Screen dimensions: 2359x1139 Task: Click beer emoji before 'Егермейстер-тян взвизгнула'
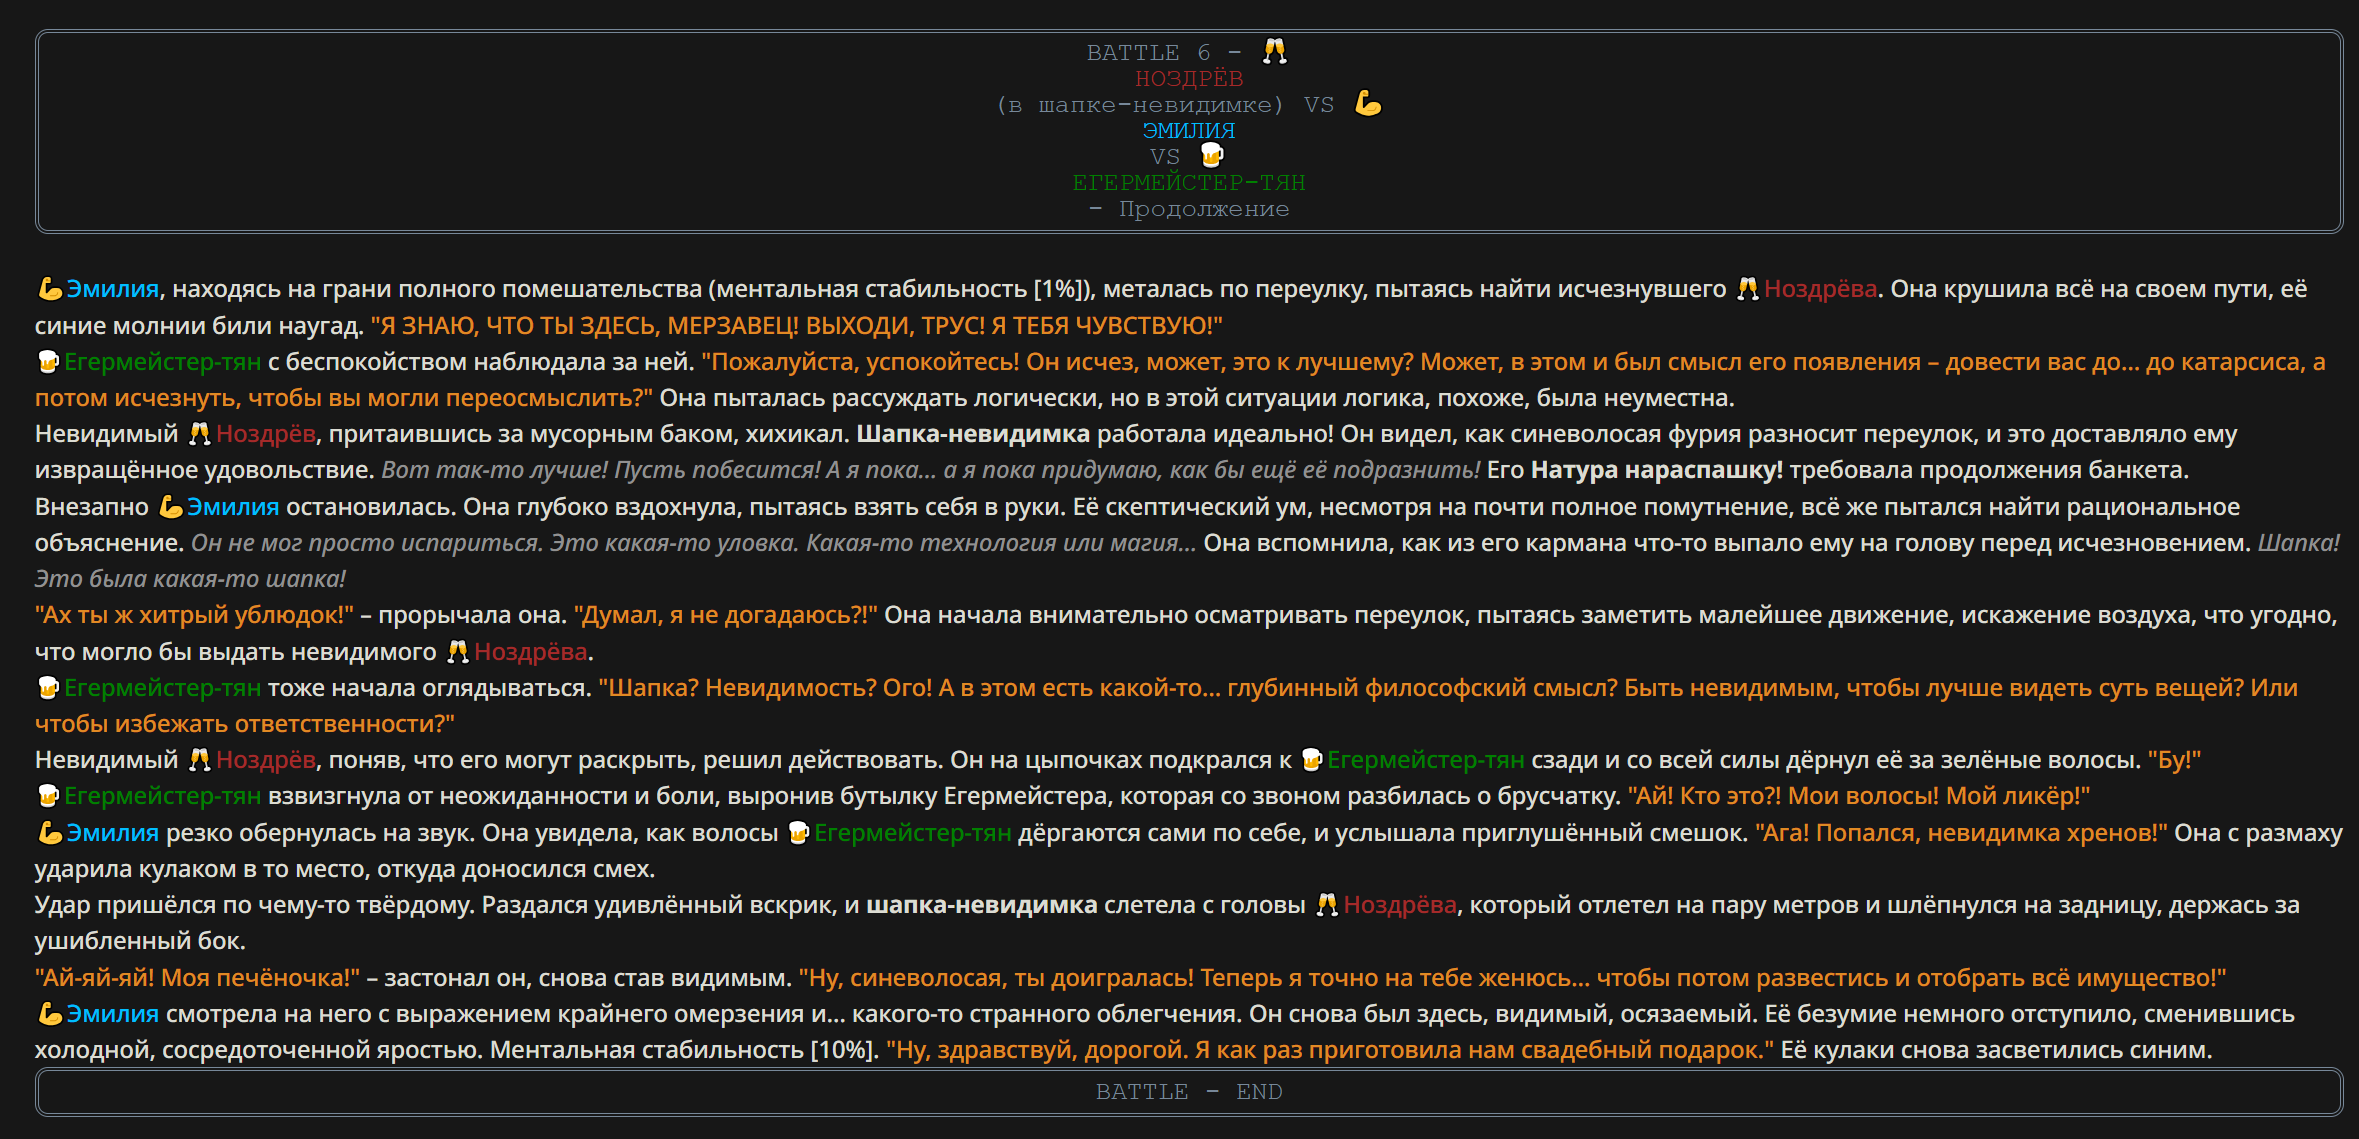click(48, 796)
